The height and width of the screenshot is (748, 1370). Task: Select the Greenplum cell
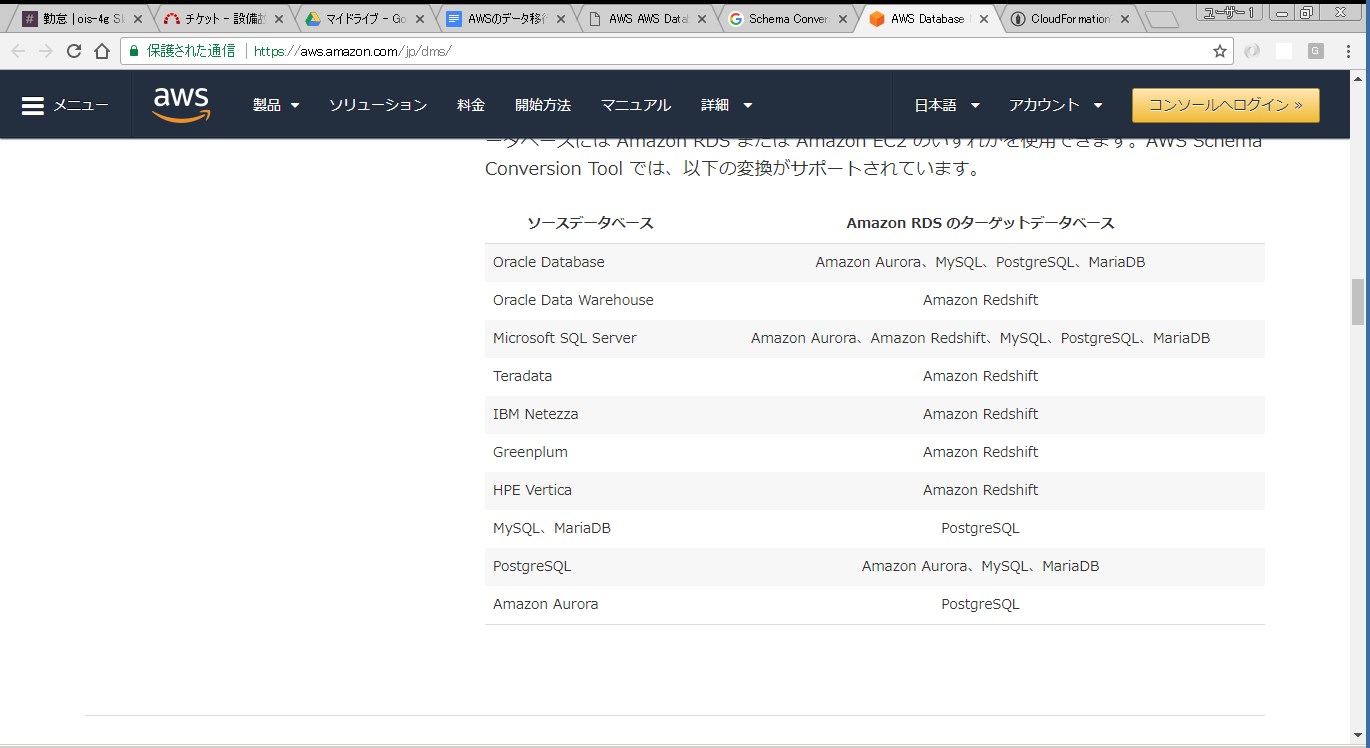coord(530,452)
